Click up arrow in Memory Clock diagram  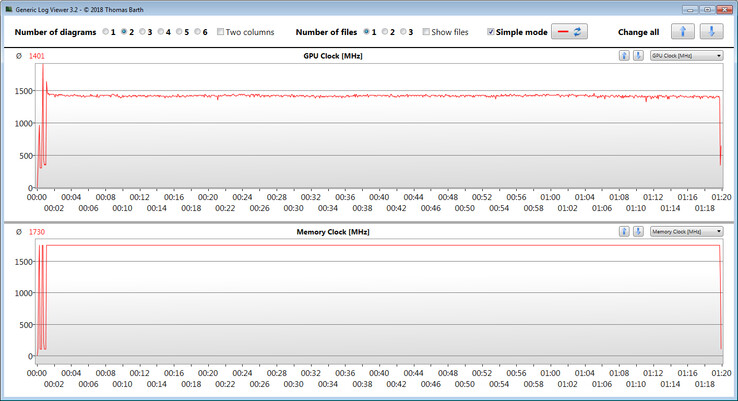tap(624, 231)
